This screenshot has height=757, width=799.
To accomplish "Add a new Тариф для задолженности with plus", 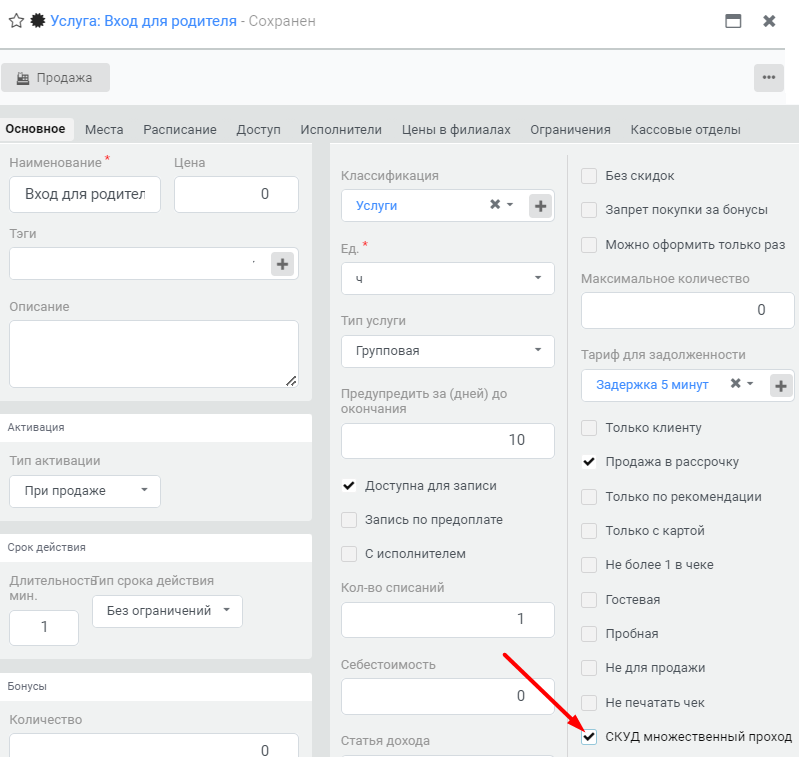I will pyautogui.click(x=781, y=386).
